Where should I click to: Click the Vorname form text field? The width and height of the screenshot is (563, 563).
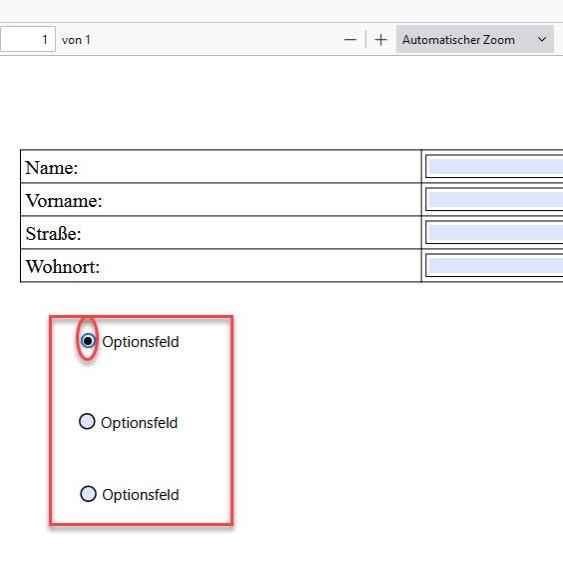(494, 200)
